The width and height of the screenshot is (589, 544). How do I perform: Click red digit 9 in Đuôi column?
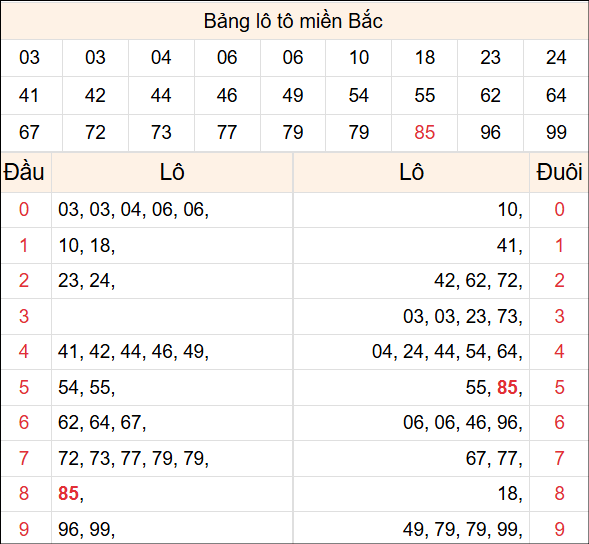pos(559,529)
